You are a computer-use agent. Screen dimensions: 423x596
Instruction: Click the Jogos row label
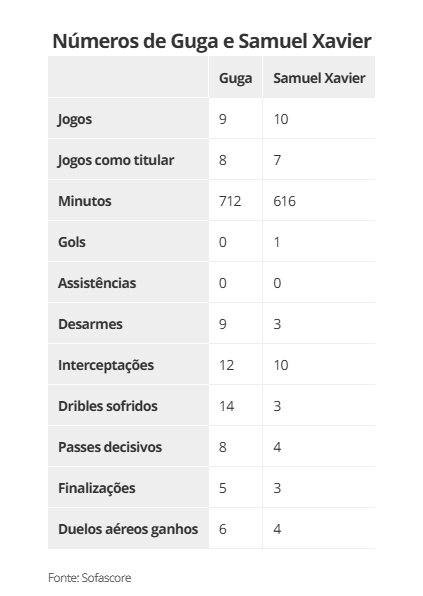click(x=75, y=119)
